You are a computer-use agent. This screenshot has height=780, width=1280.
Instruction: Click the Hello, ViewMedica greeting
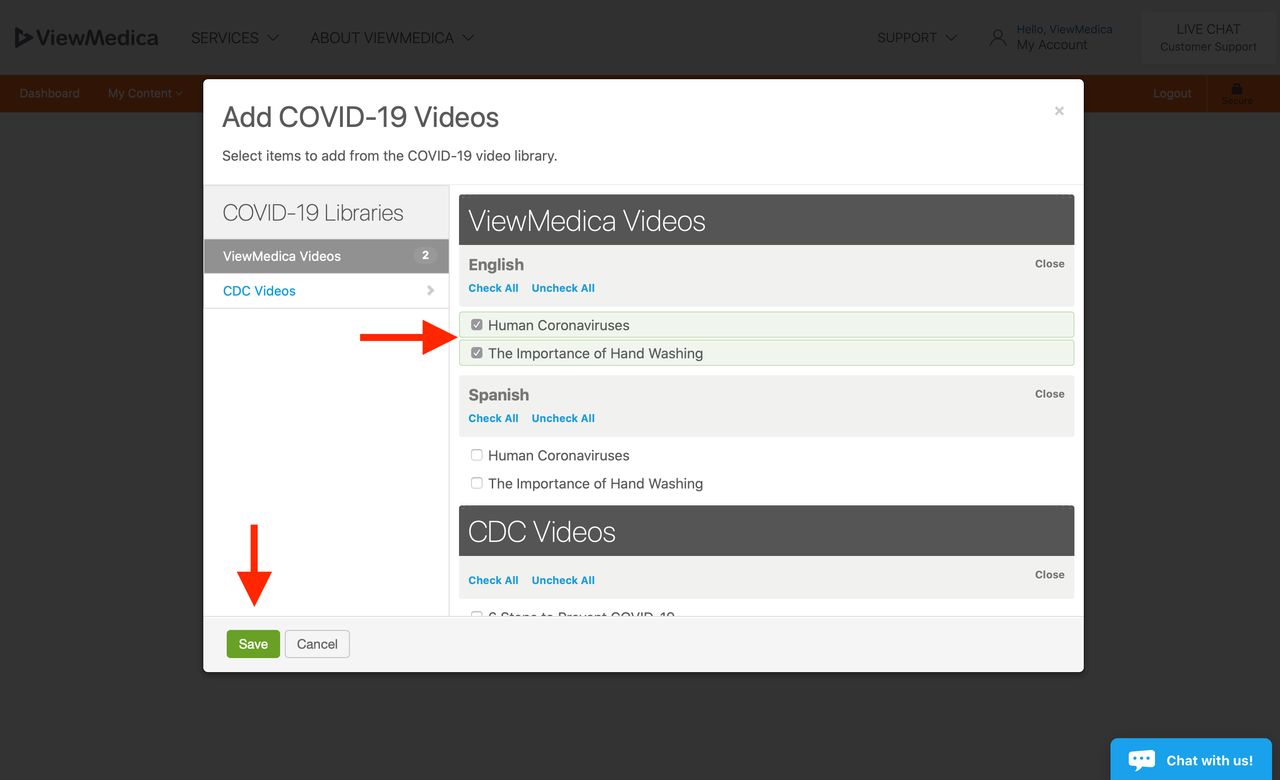coord(1064,29)
